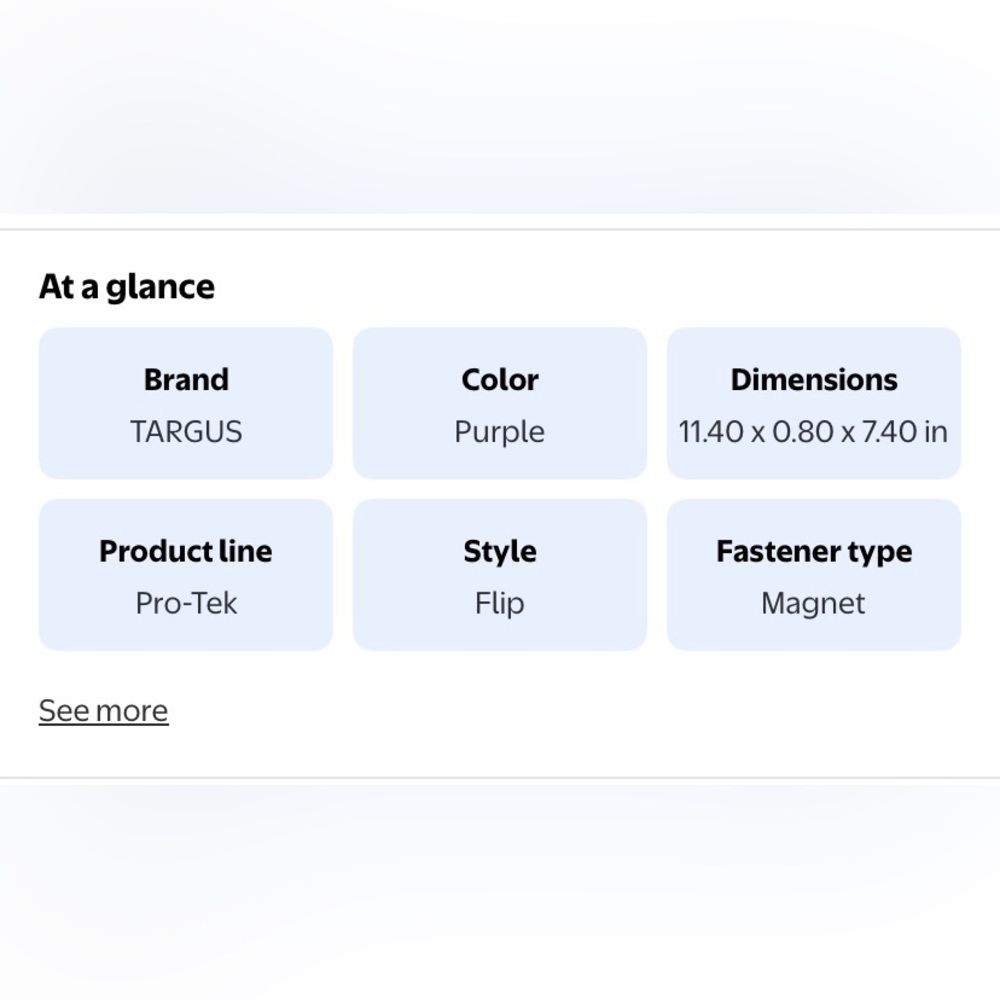Open the Style spec card
The width and height of the screenshot is (1000, 1000).
(500, 575)
